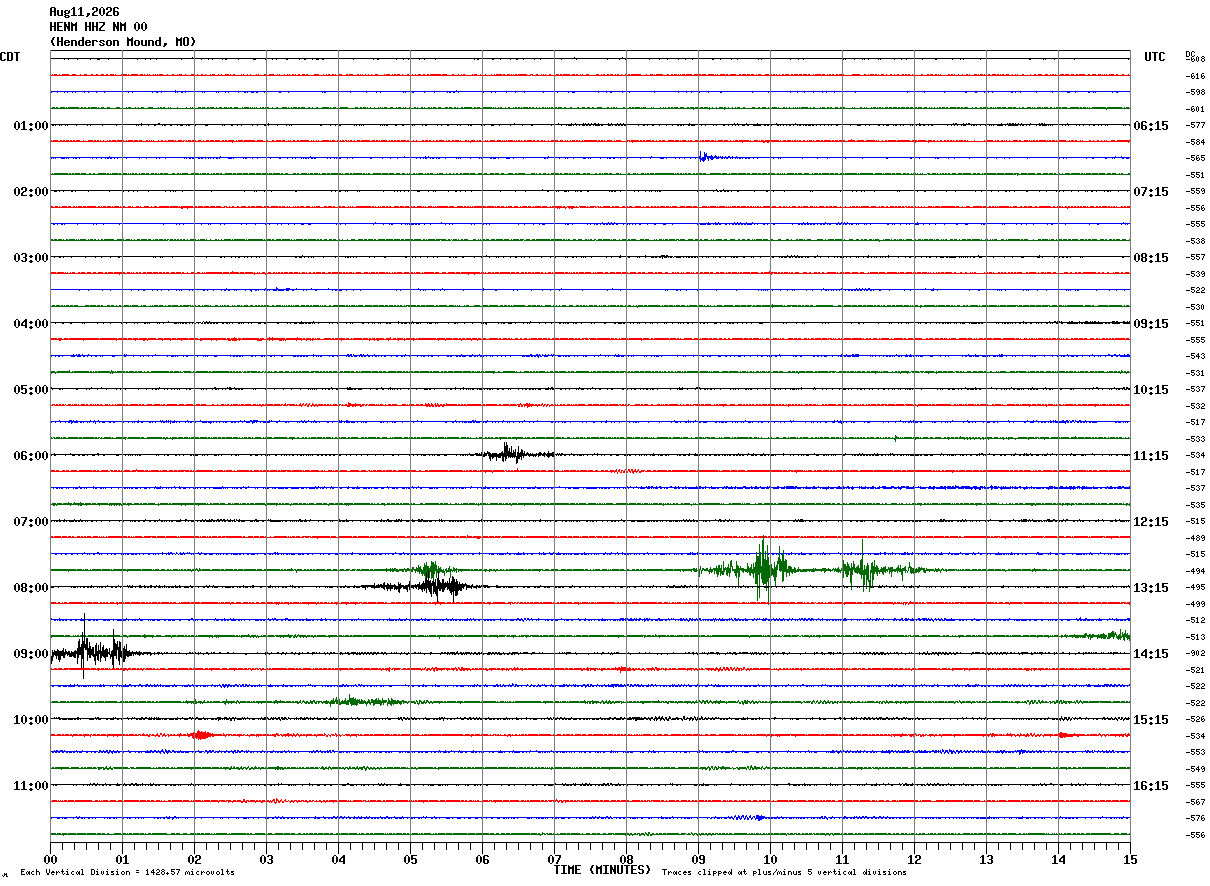Click the small blue event near minute nine
The width and height of the screenshot is (1210, 886).
720,157
